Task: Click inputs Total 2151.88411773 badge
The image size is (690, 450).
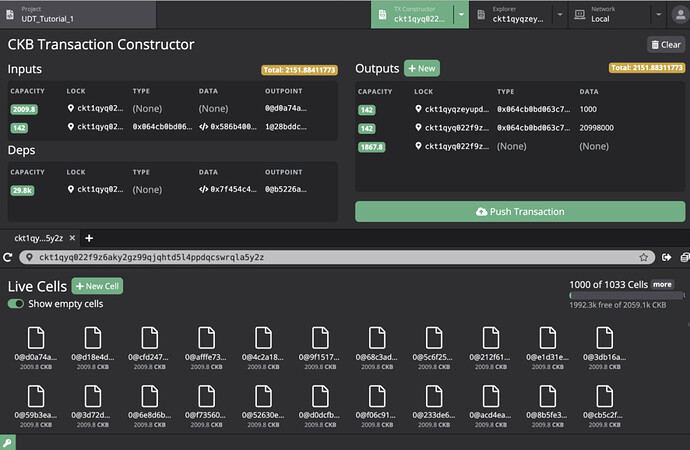Action: coord(299,70)
